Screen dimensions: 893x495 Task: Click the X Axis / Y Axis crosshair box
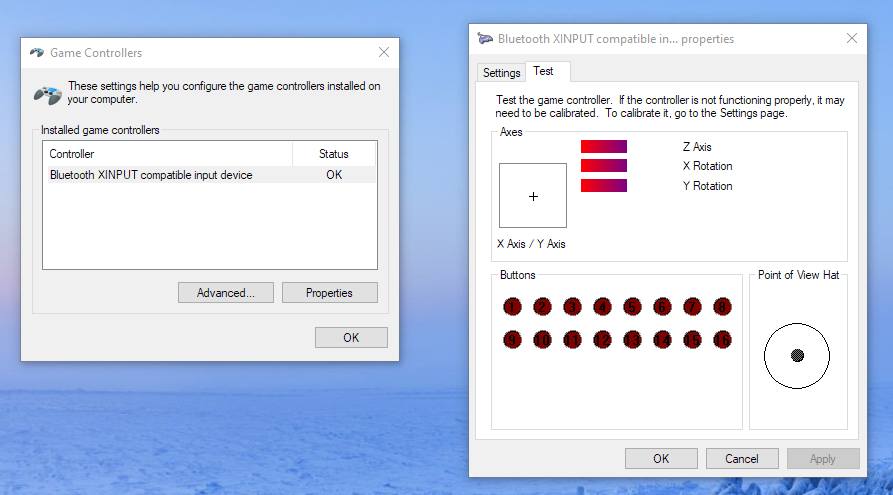pos(533,195)
